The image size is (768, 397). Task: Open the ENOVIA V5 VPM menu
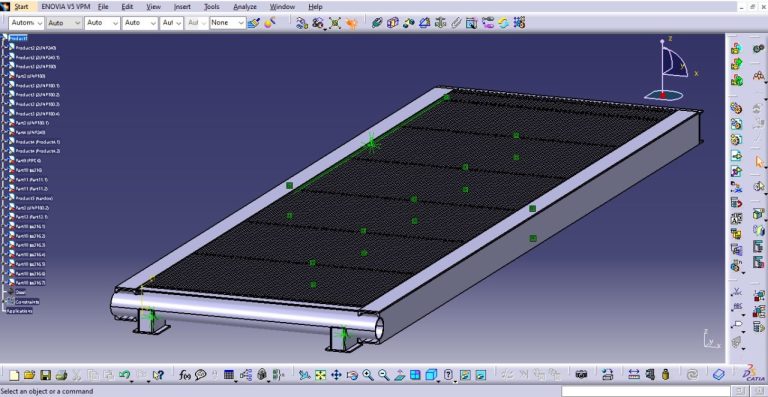click(66, 7)
